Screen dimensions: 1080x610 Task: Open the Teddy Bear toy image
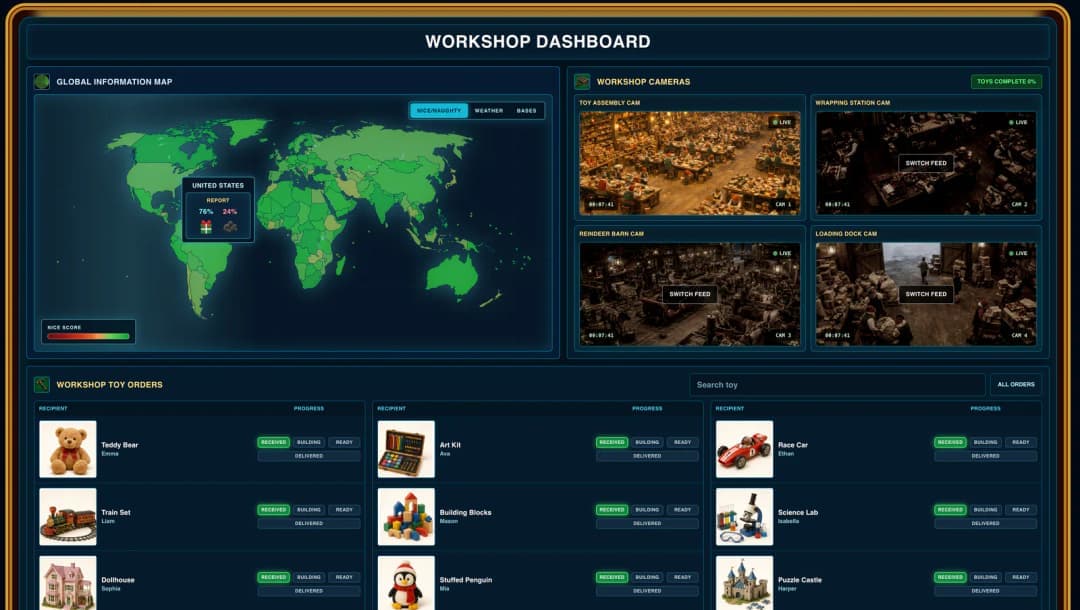tap(68, 449)
